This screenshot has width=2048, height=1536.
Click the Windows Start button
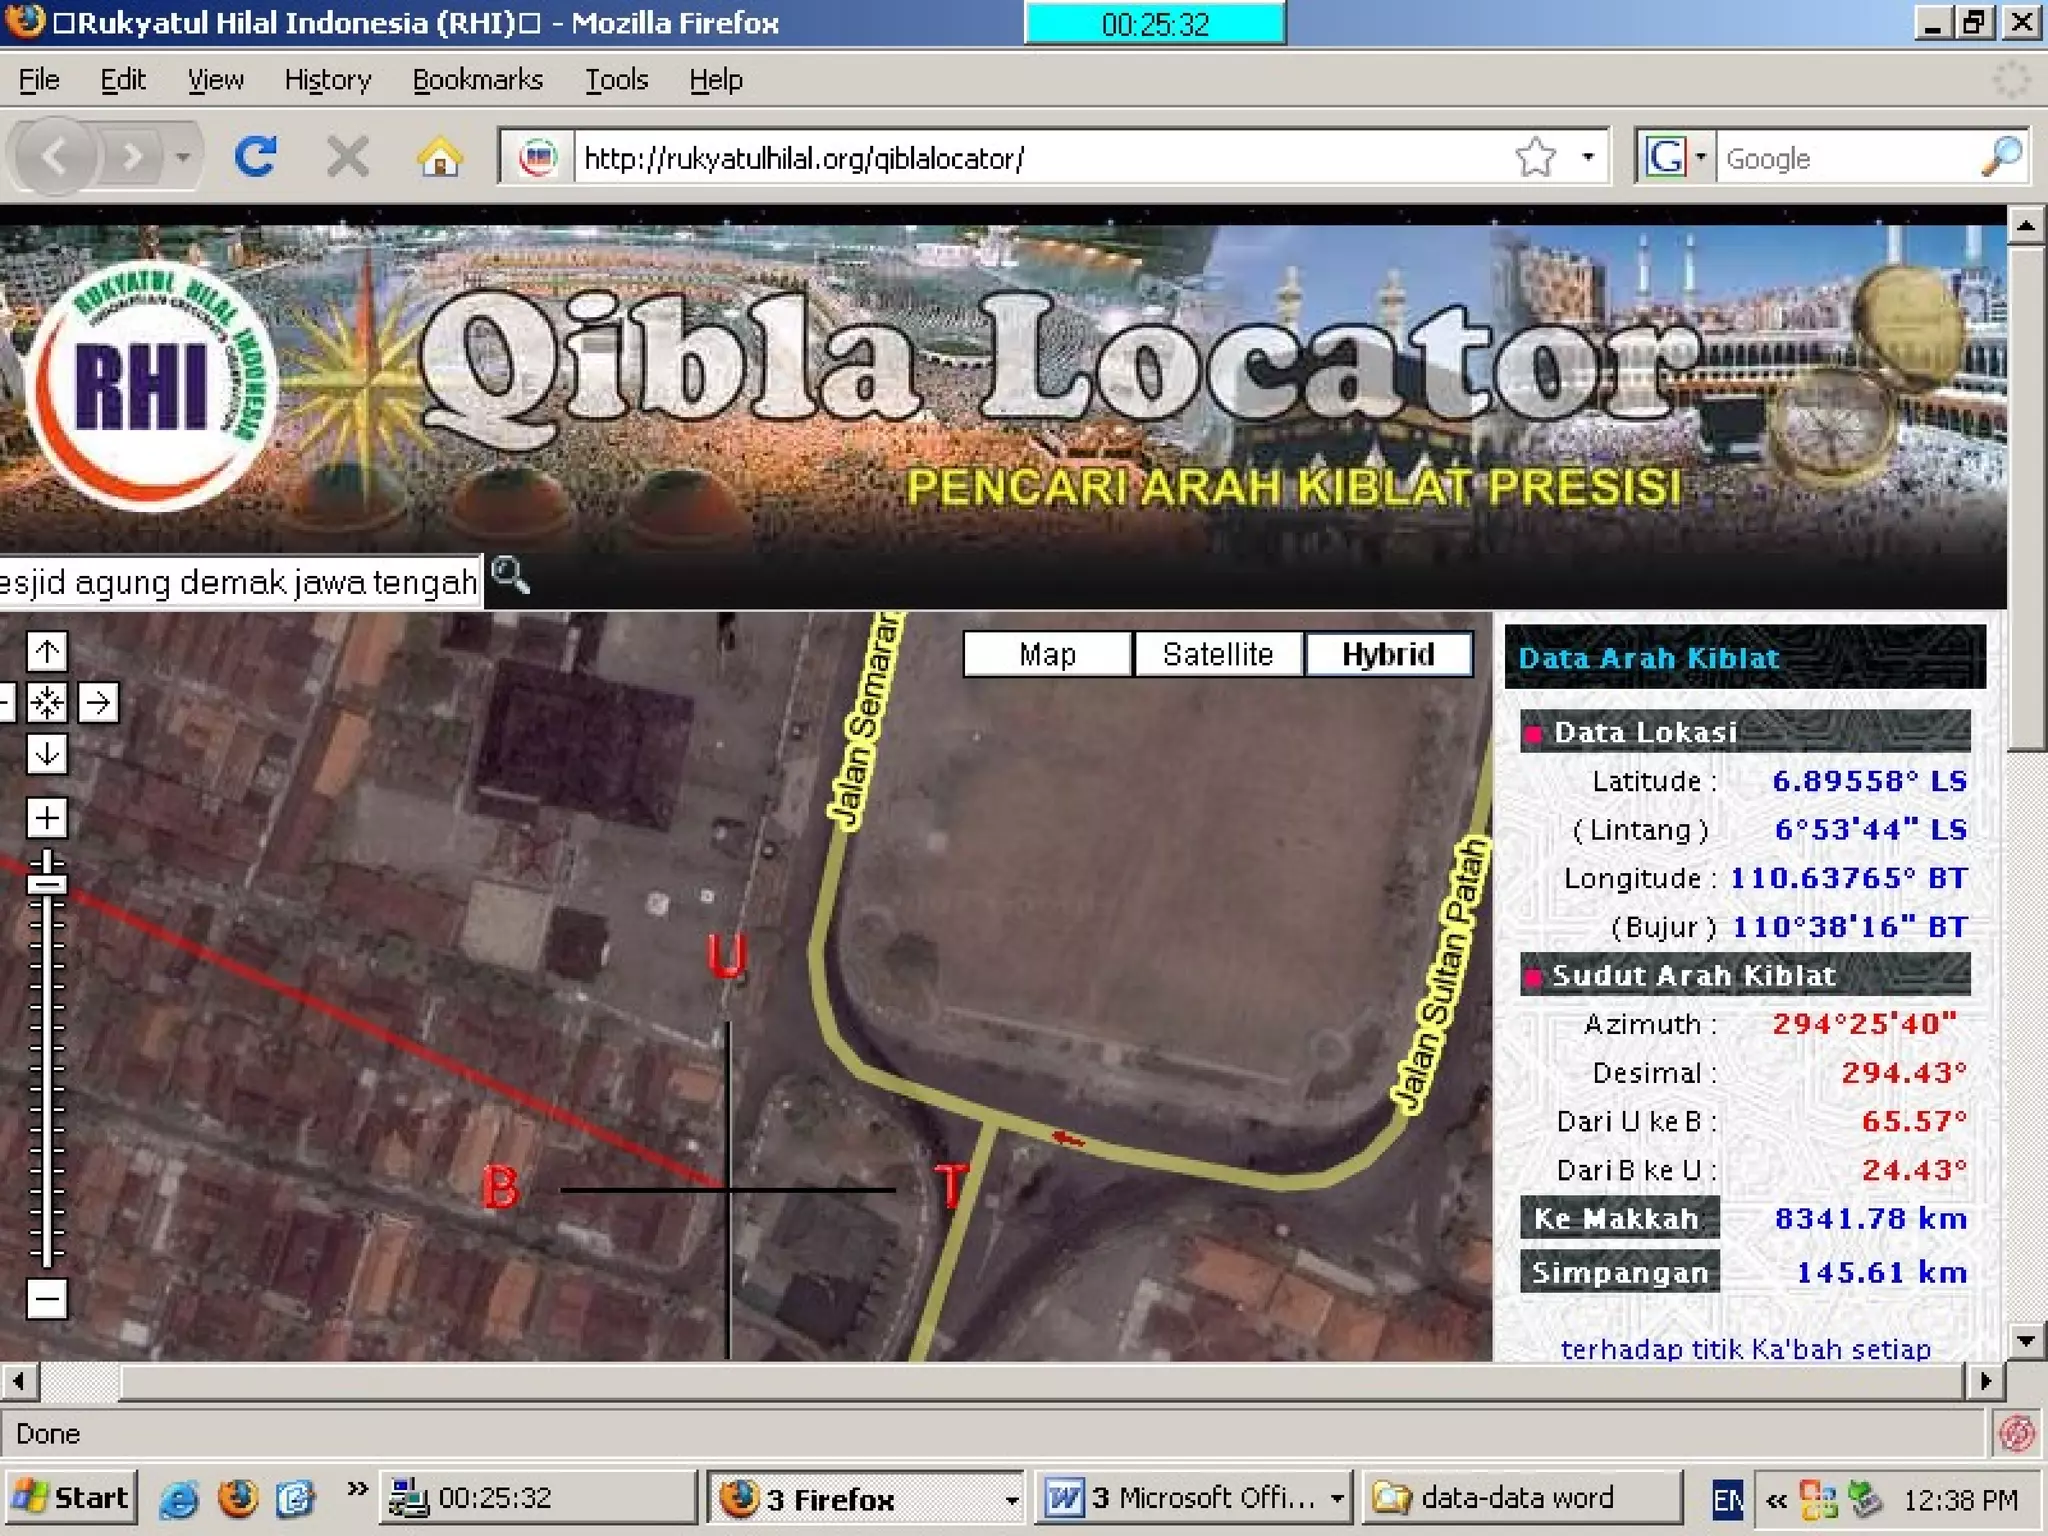(72, 1497)
